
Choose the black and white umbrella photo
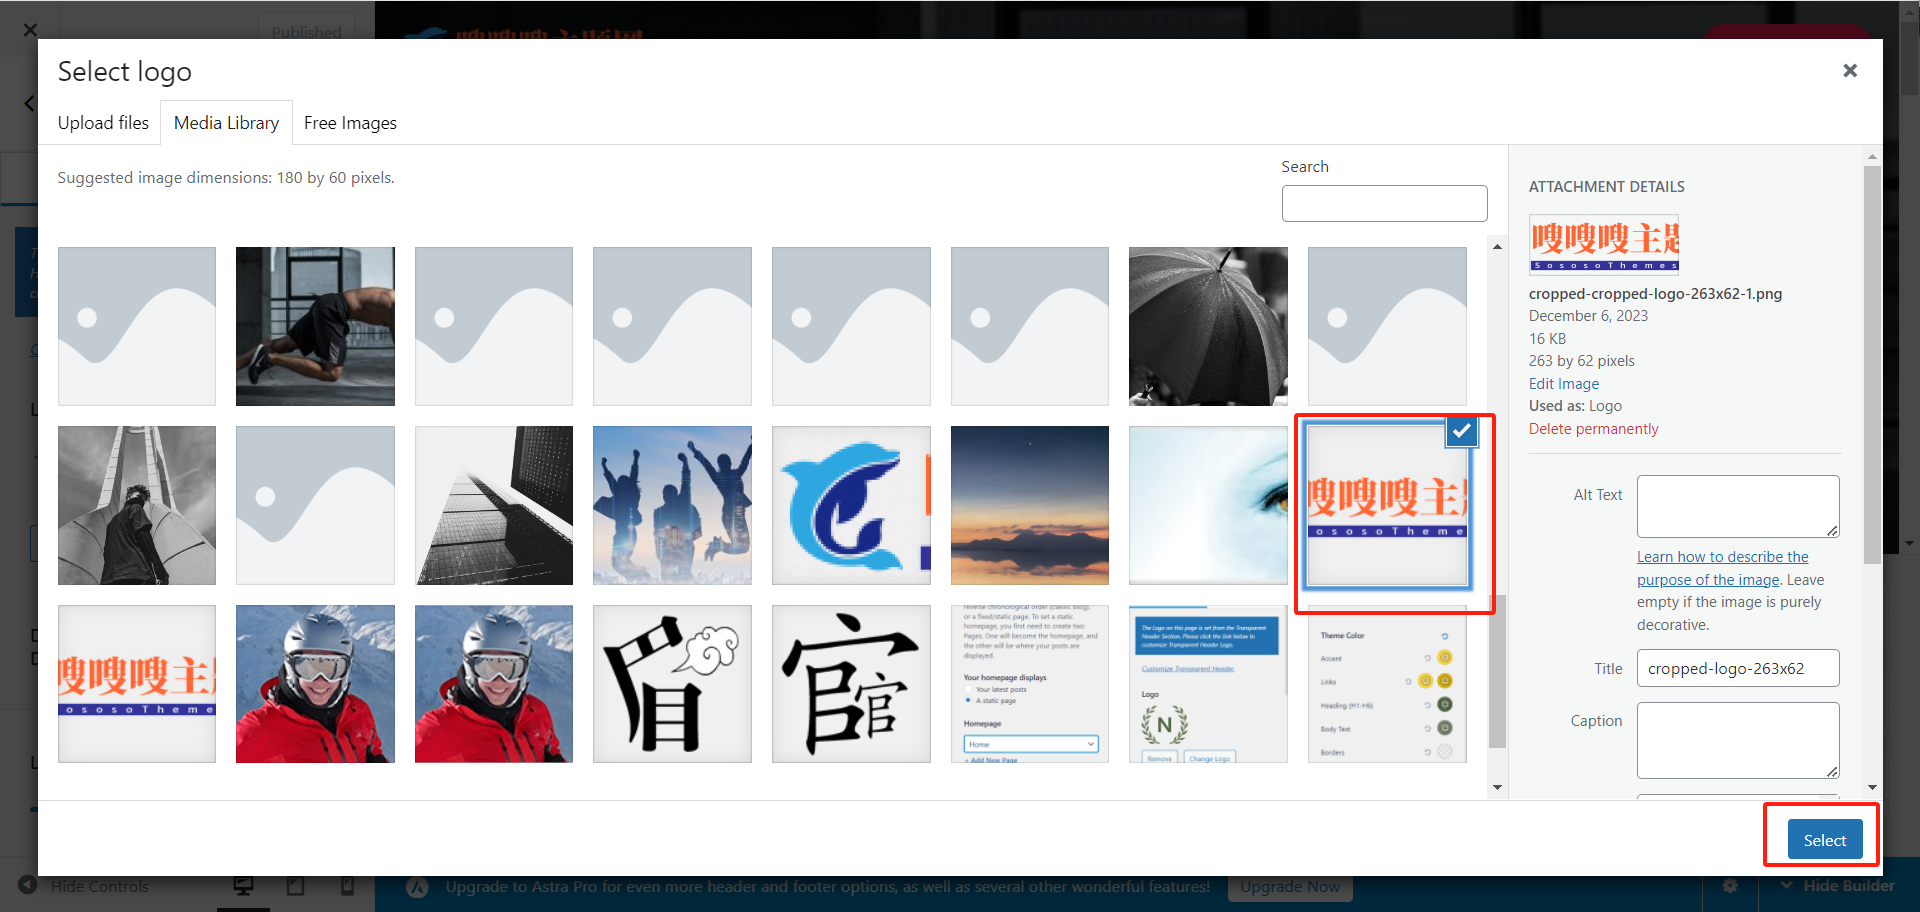pos(1208,326)
